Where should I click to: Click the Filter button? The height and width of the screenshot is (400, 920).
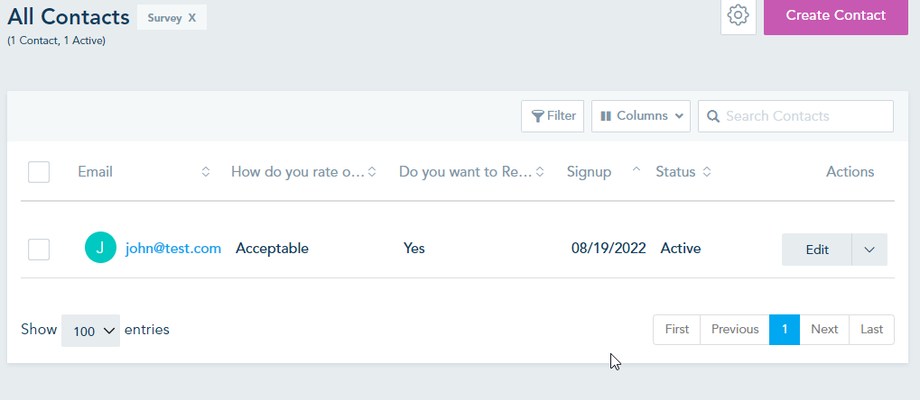pos(553,116)
